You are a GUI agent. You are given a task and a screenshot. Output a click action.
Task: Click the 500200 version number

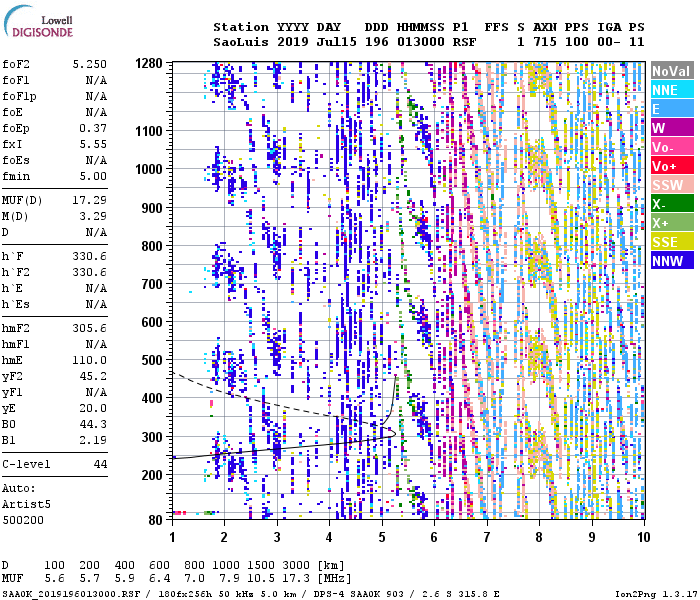(x=23, y=520)
